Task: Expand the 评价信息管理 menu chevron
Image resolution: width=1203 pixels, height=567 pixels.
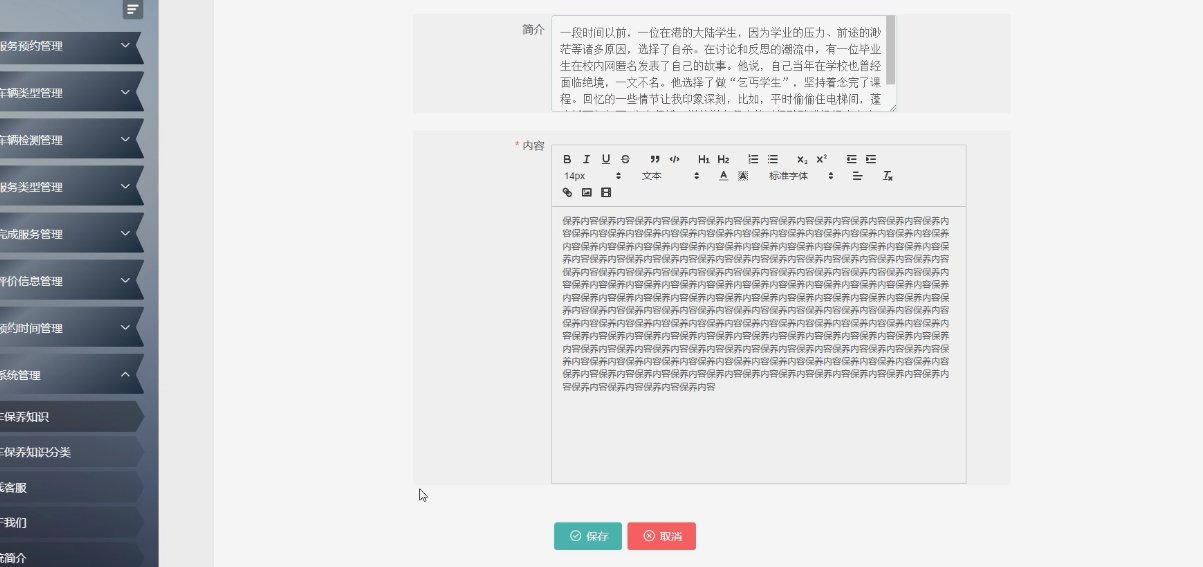Action: 125,280
